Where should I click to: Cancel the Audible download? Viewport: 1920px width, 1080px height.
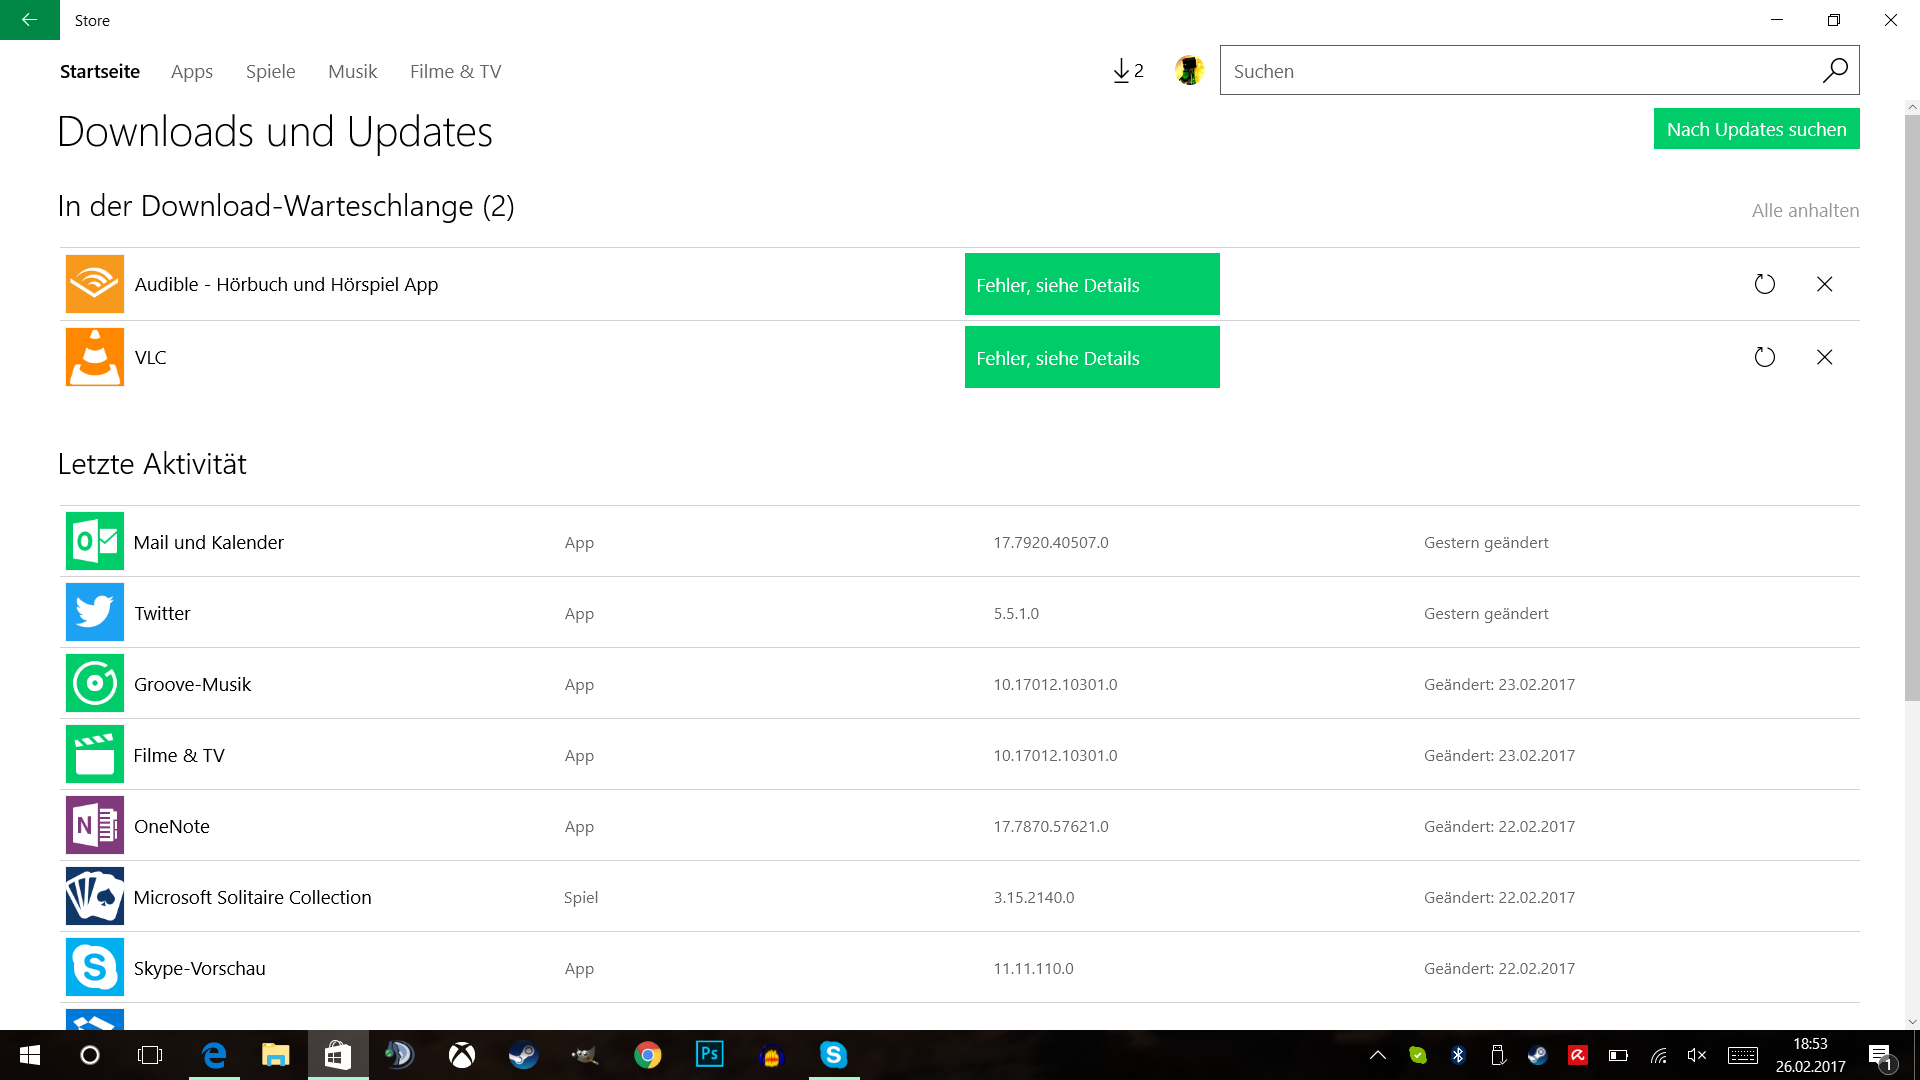tap(1825, 284)
